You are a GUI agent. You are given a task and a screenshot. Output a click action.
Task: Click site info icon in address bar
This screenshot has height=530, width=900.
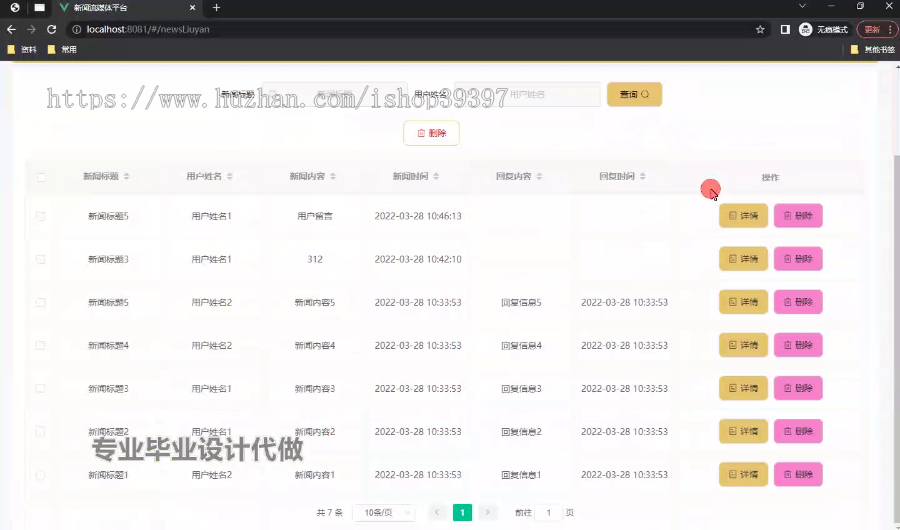tap(76, 29)
